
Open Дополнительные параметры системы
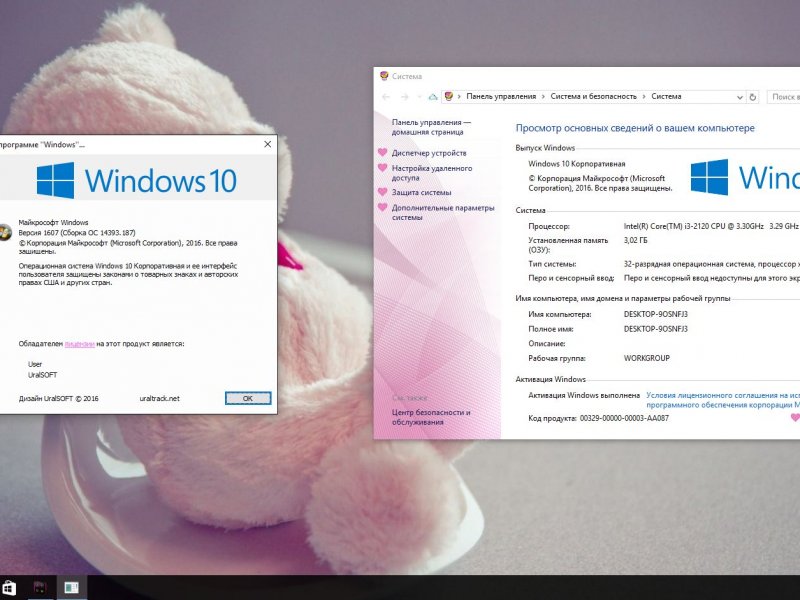443,212
